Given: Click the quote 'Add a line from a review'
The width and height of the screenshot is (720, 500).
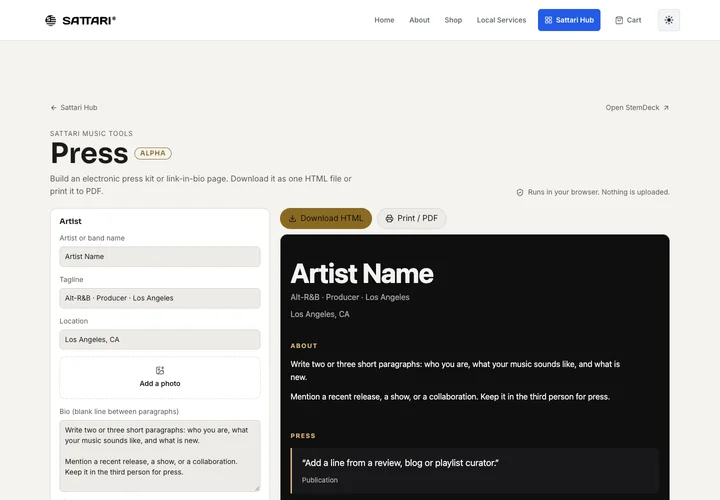Looking at the screenshot, I should point(400,463).
